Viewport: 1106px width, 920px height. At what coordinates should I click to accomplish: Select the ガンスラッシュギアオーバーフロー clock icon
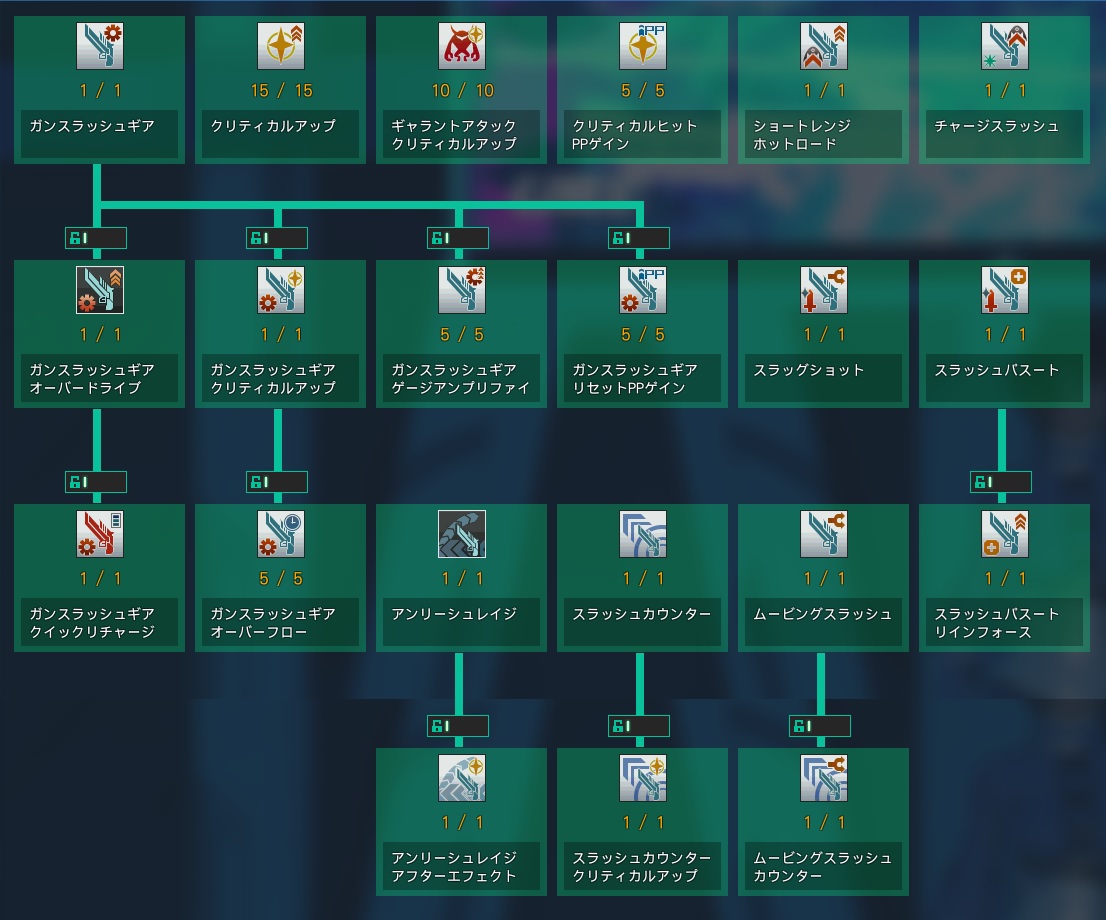pos(281,534)
